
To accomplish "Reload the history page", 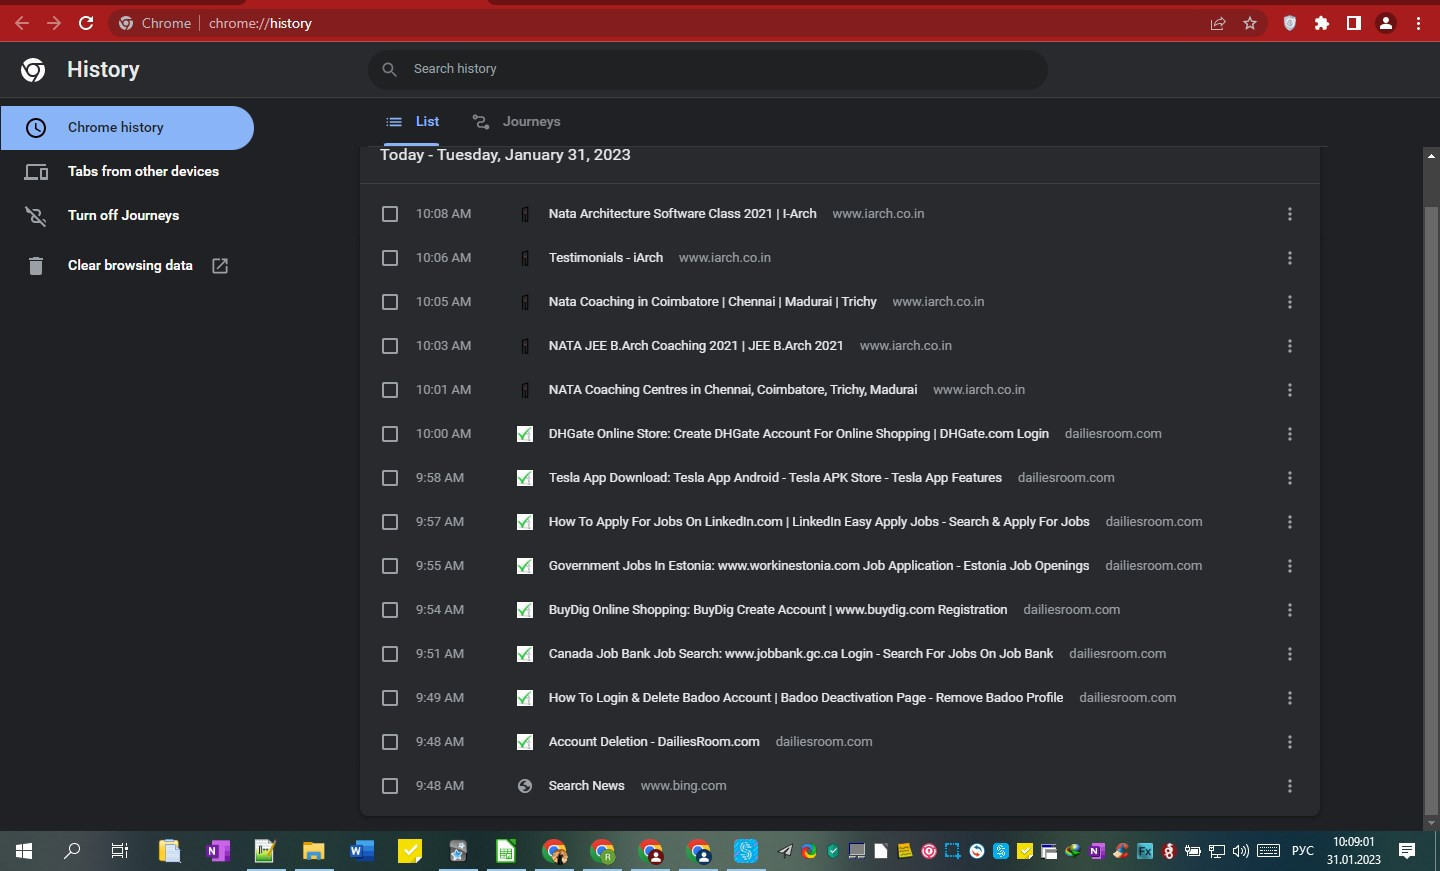I will tap(86, 23).
